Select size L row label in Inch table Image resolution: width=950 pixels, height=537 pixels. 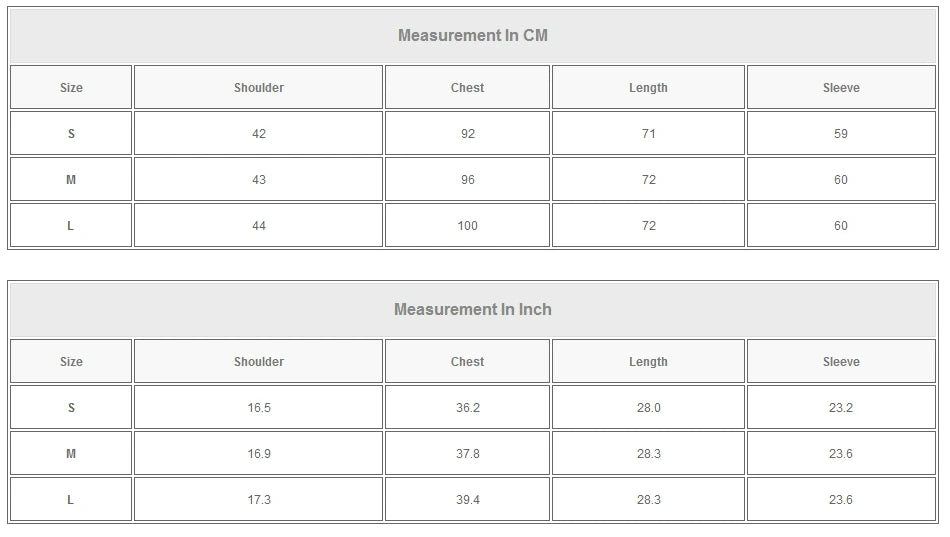71,500
